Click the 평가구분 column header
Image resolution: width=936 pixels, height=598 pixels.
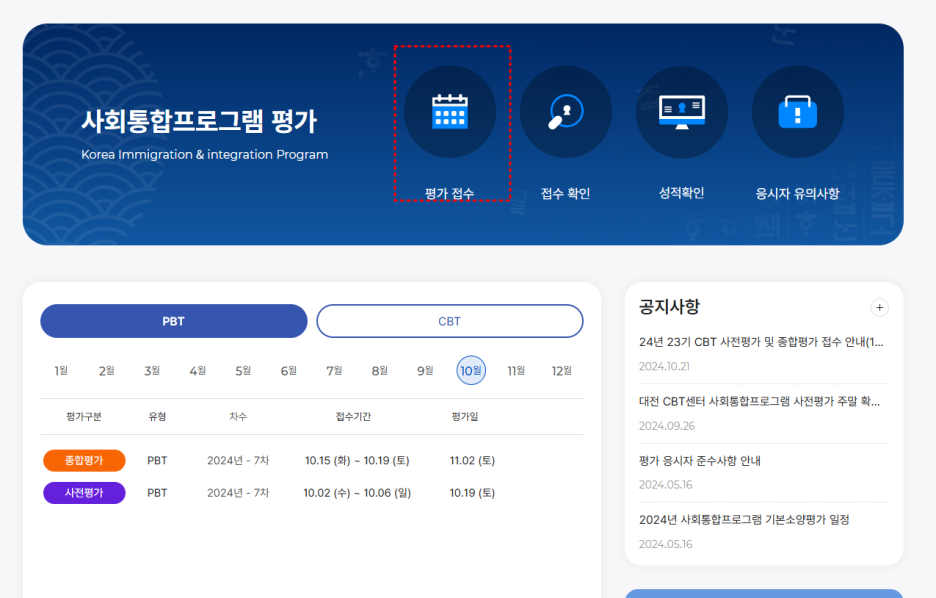tap(84, 417)
